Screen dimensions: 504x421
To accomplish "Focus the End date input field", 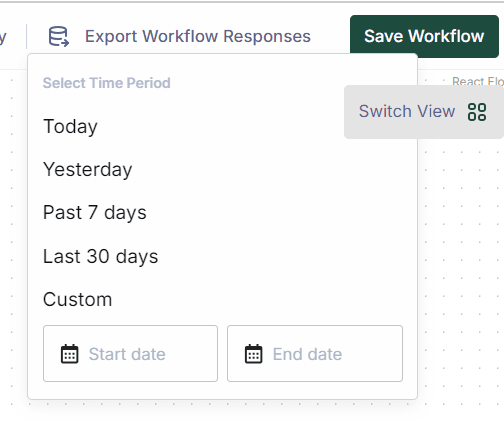I will tap(315, 354).
